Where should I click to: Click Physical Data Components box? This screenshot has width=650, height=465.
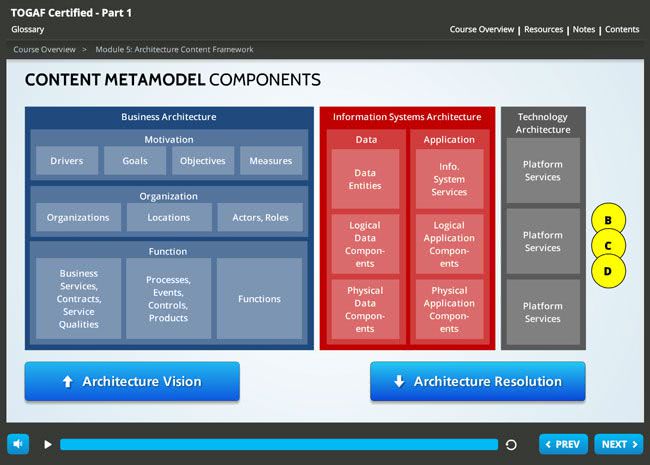[365, 309]
